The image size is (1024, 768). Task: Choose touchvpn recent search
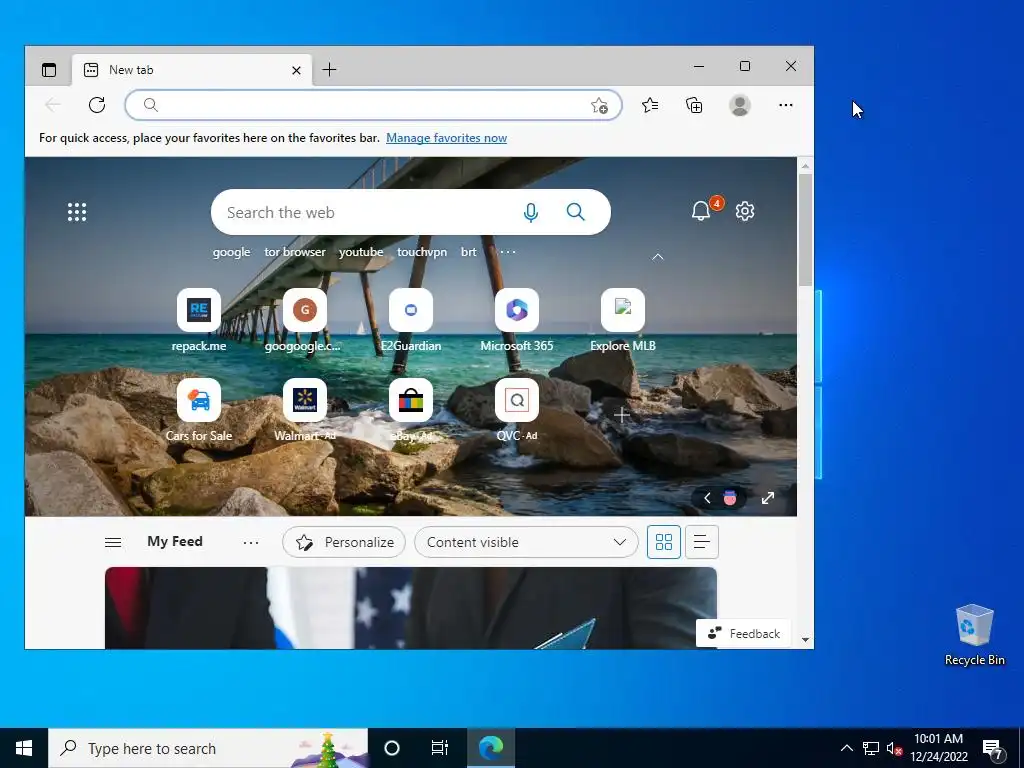click(422, 252)
